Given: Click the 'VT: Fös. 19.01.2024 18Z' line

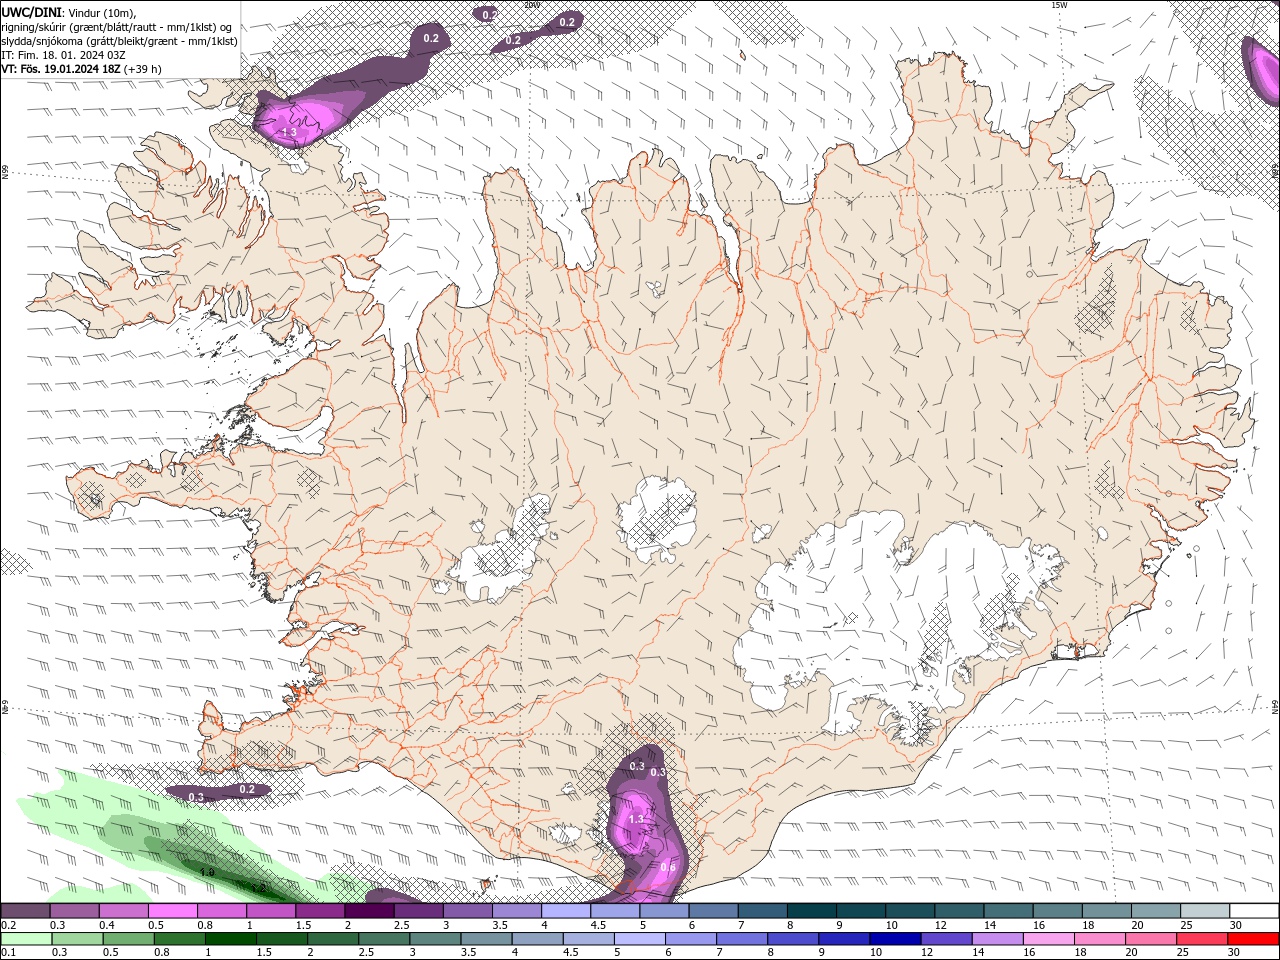Looking at the screenshot, I should tap(61, 69).
